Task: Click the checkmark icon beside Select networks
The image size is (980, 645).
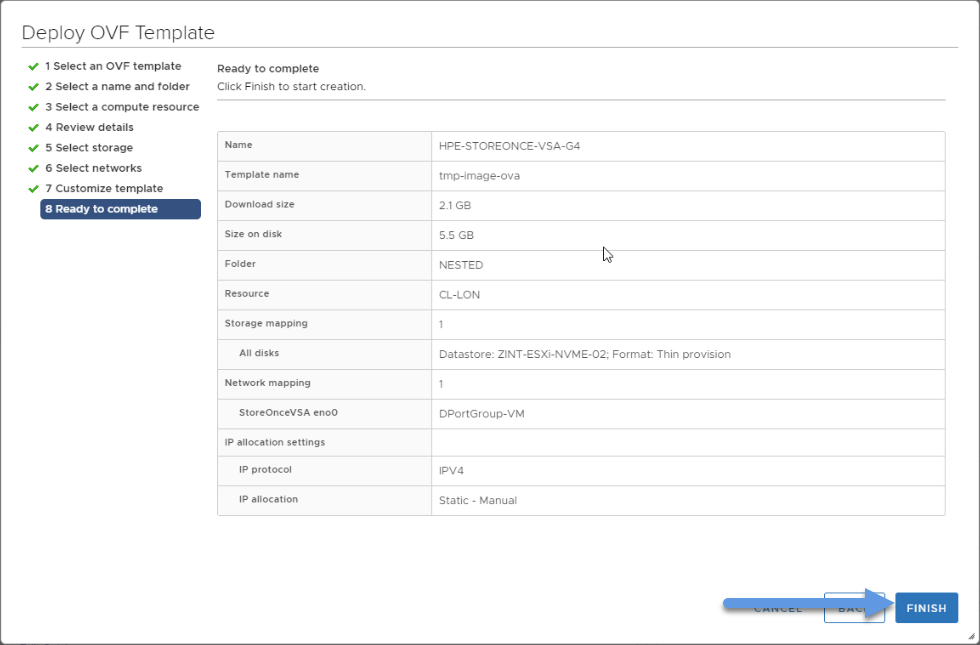Action: coord(34,169)
